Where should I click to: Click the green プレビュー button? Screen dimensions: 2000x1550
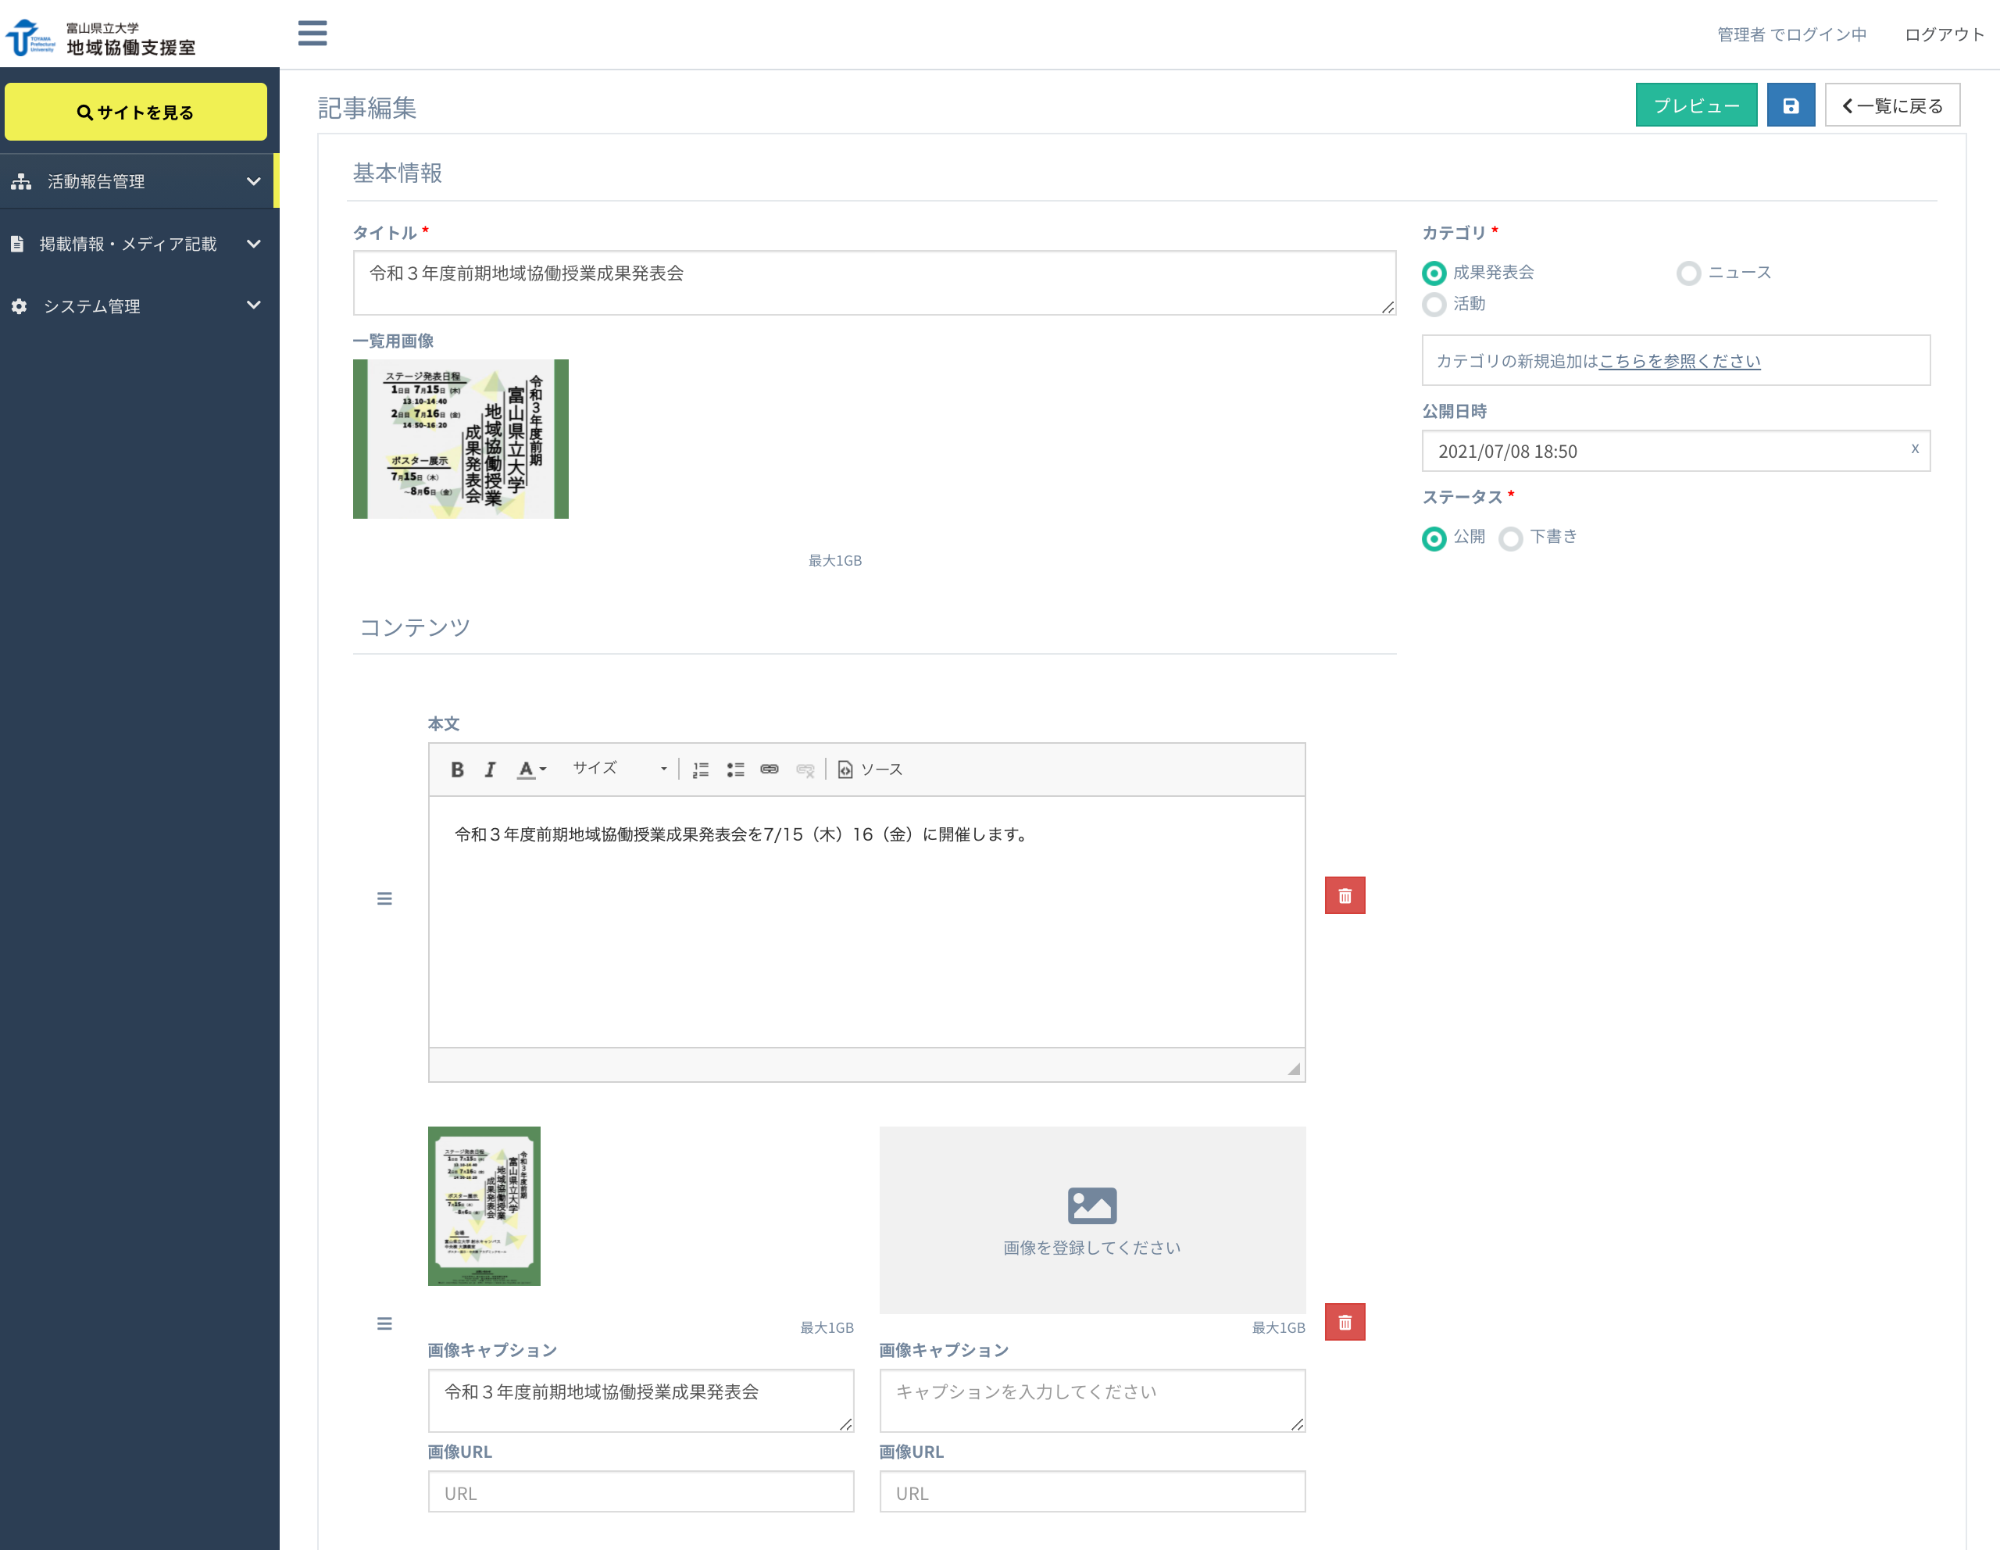pyautogui.click(x=1695, y=105)
